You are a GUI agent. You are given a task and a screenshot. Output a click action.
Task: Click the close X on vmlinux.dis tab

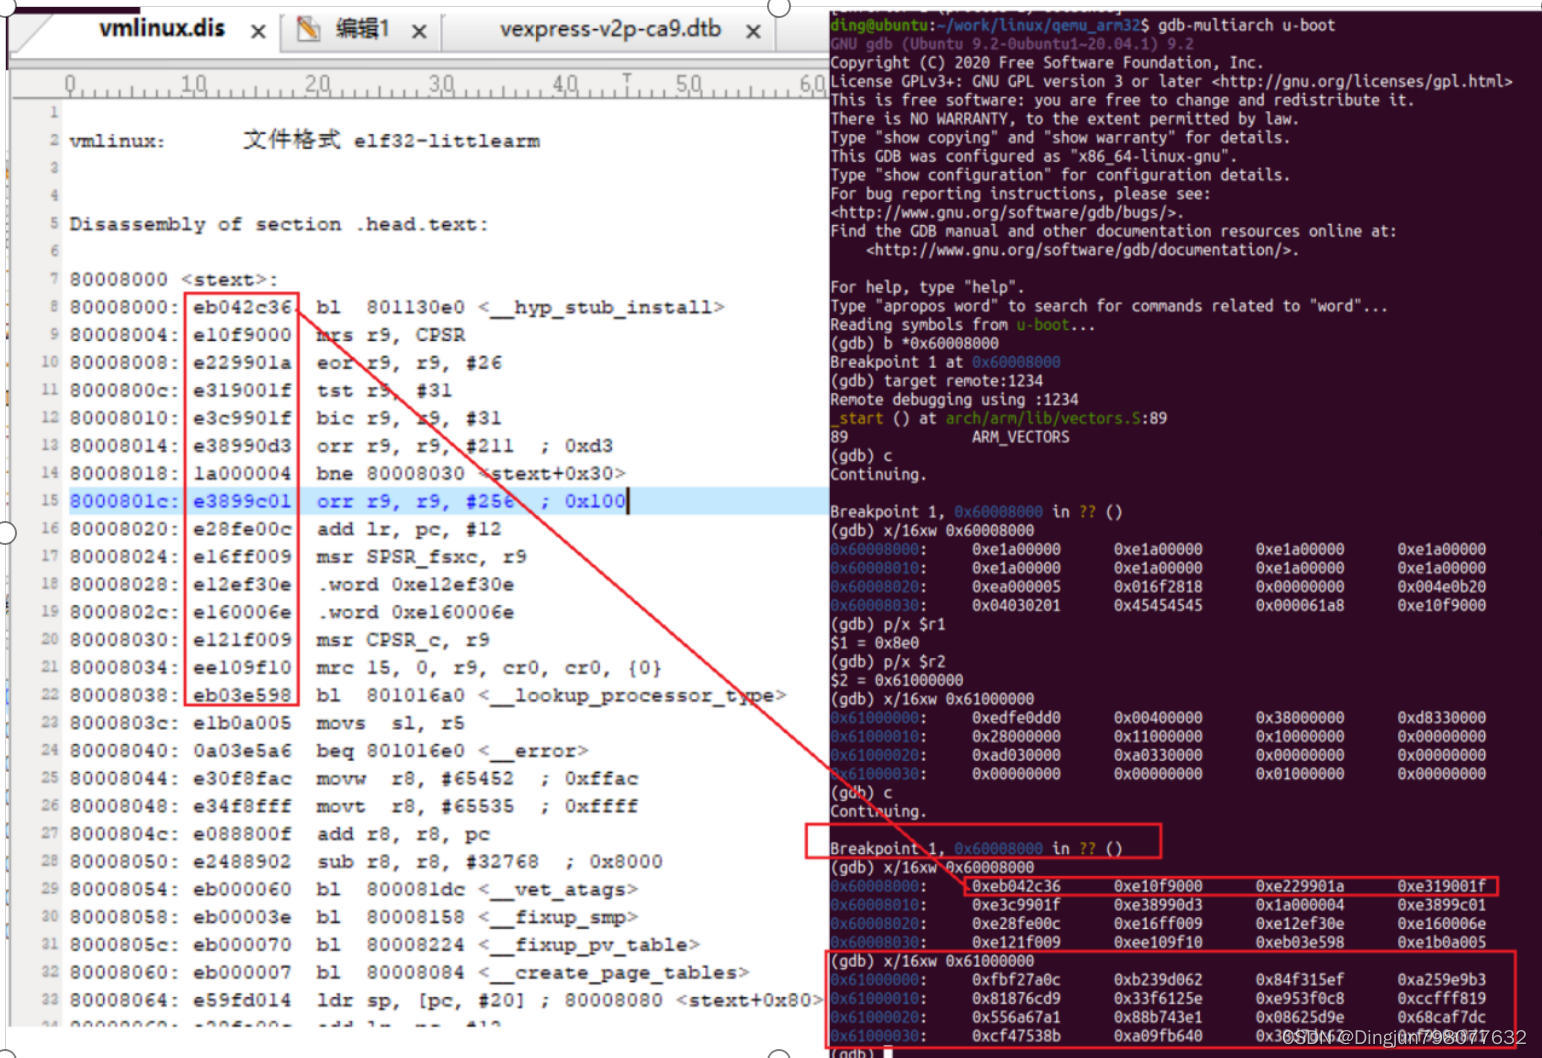pyautogui.click(x=257, y=30)
